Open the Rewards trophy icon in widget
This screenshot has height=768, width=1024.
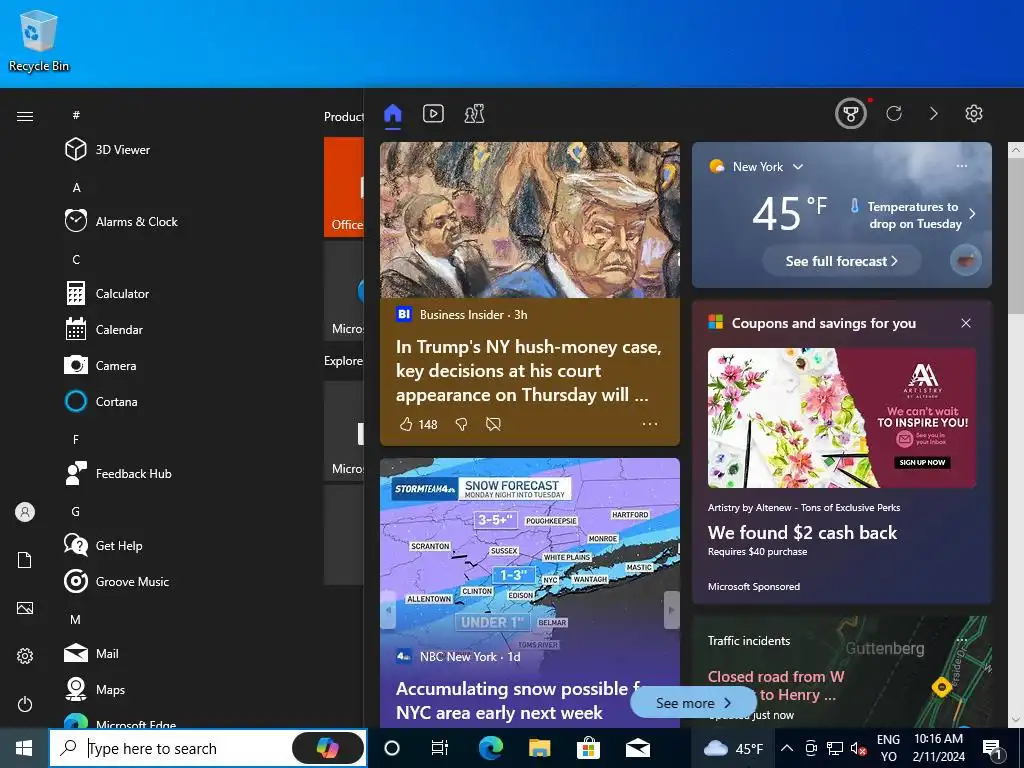pyautogui.click(x=850, y=114)
